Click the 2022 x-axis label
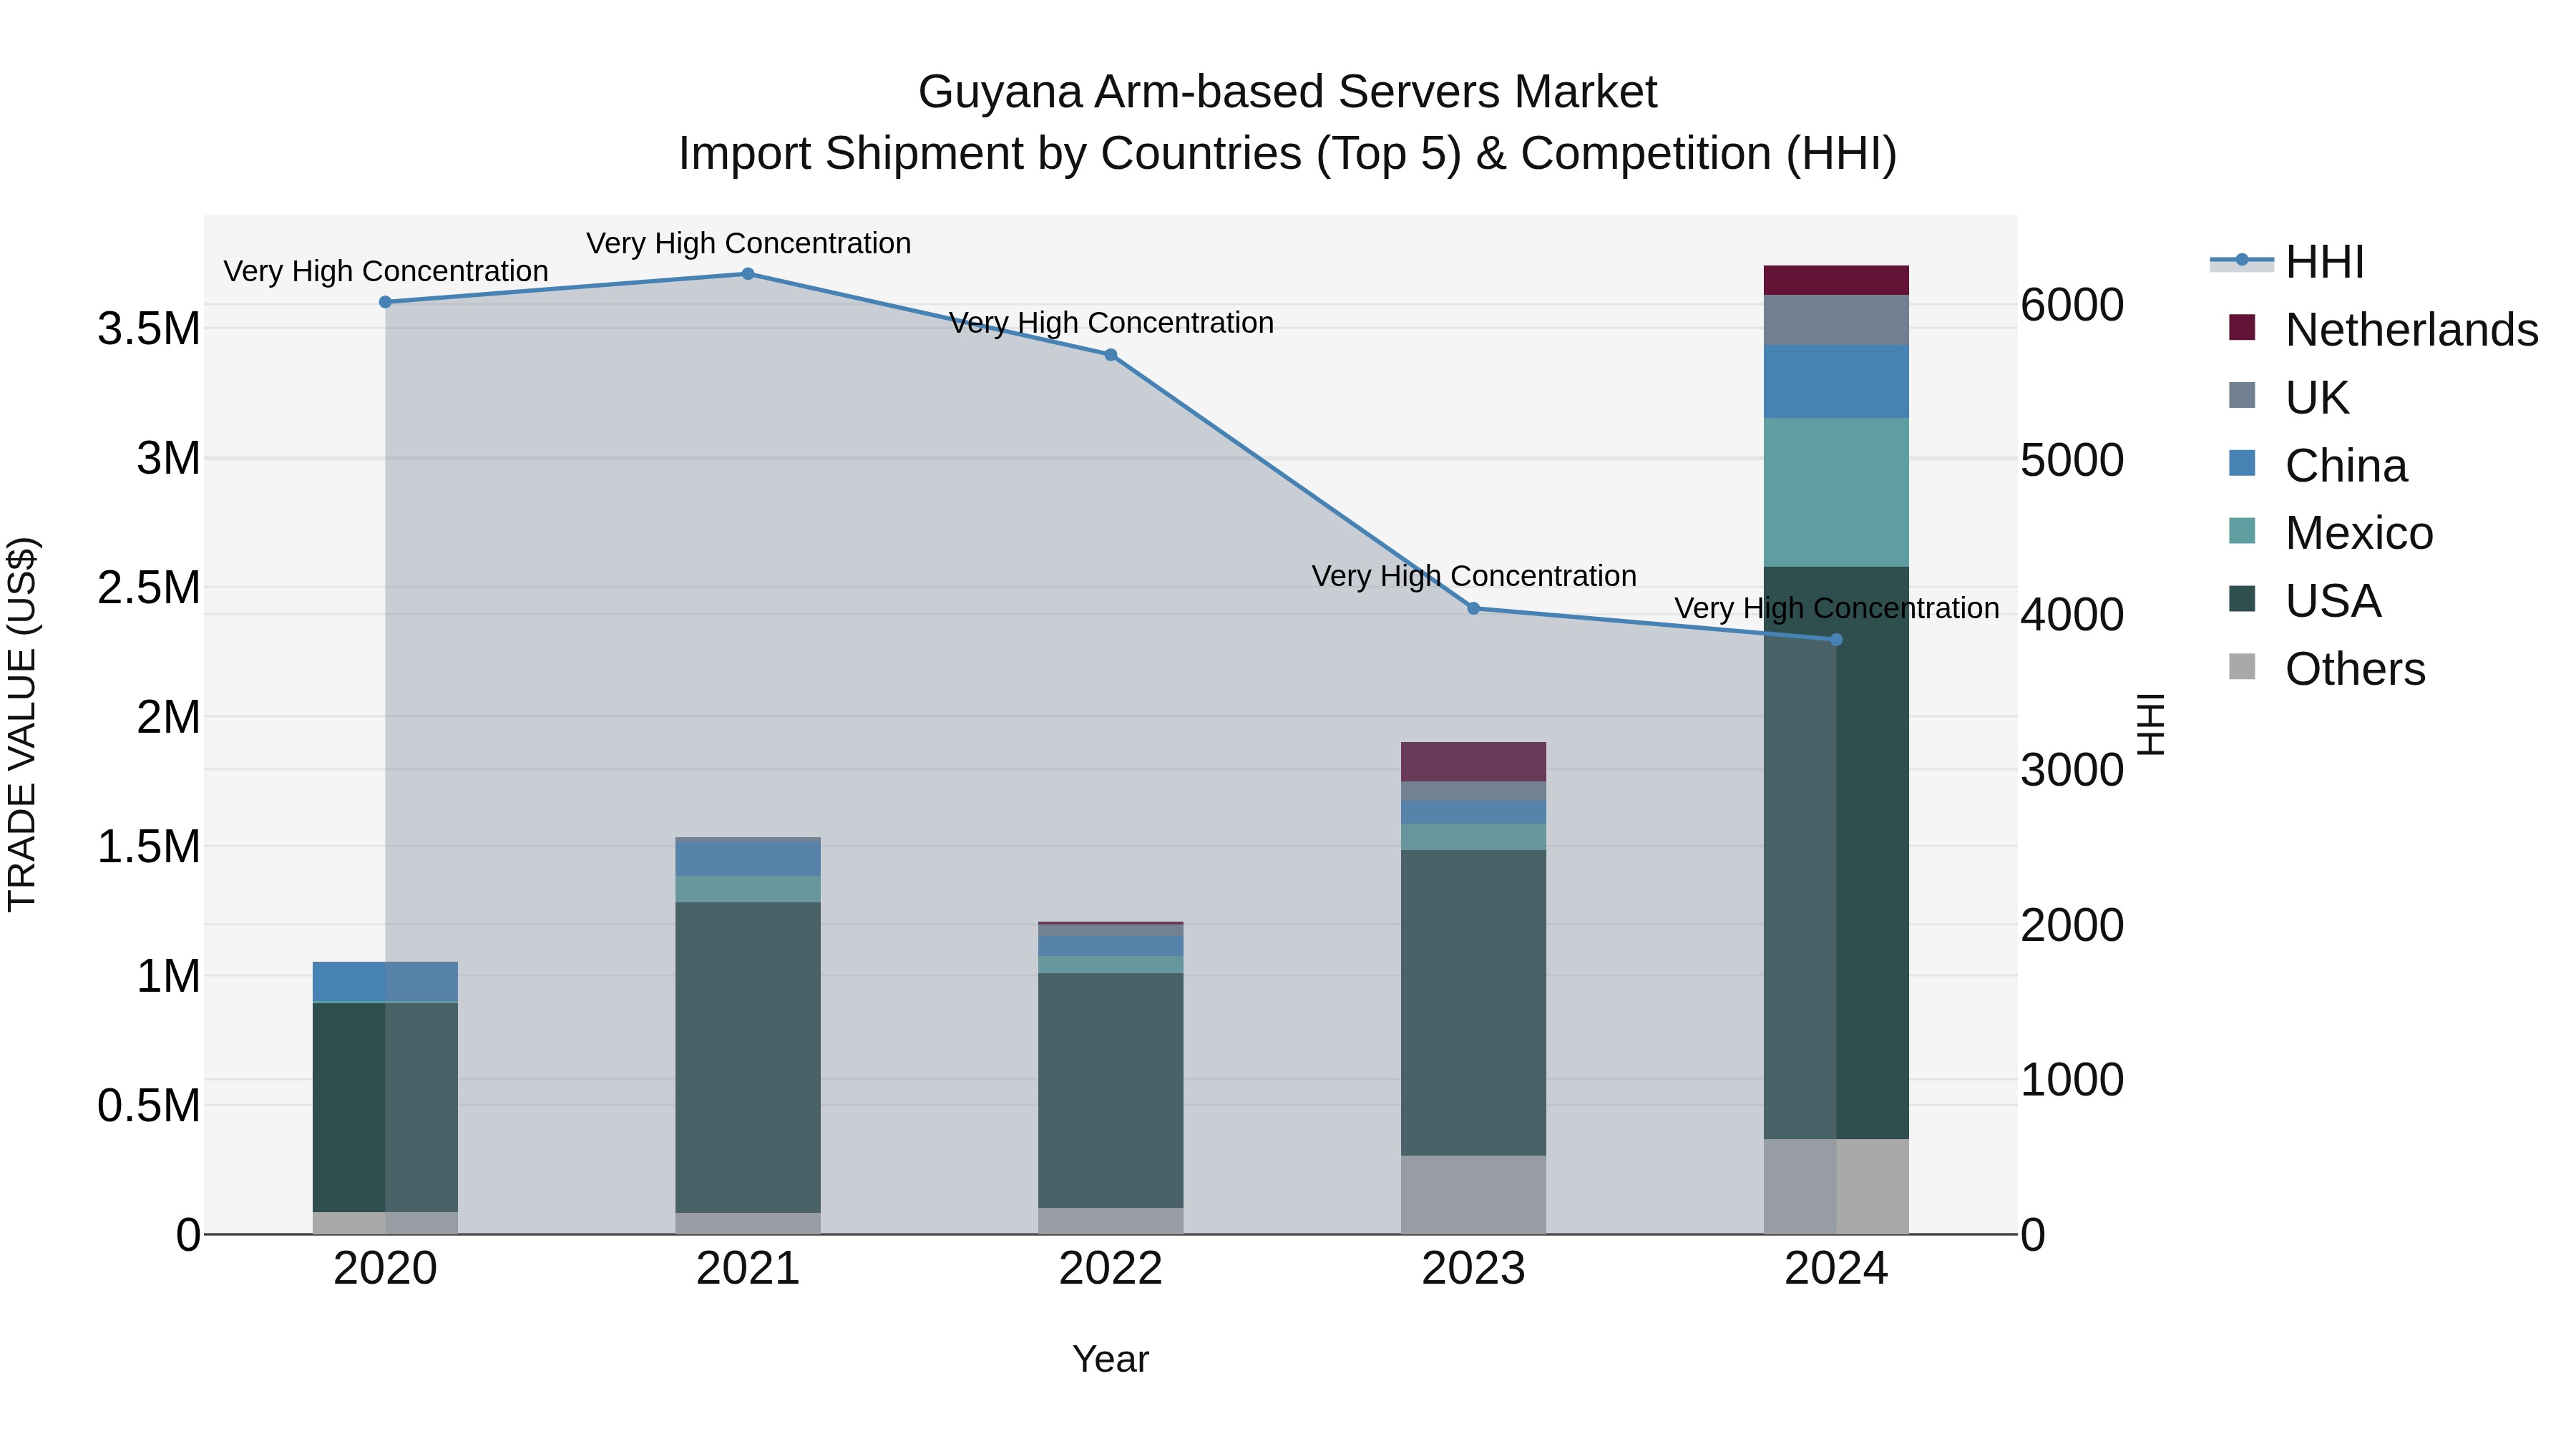The height and width of the screenshot is (1449, 2576). (x=1110, y=1269)
